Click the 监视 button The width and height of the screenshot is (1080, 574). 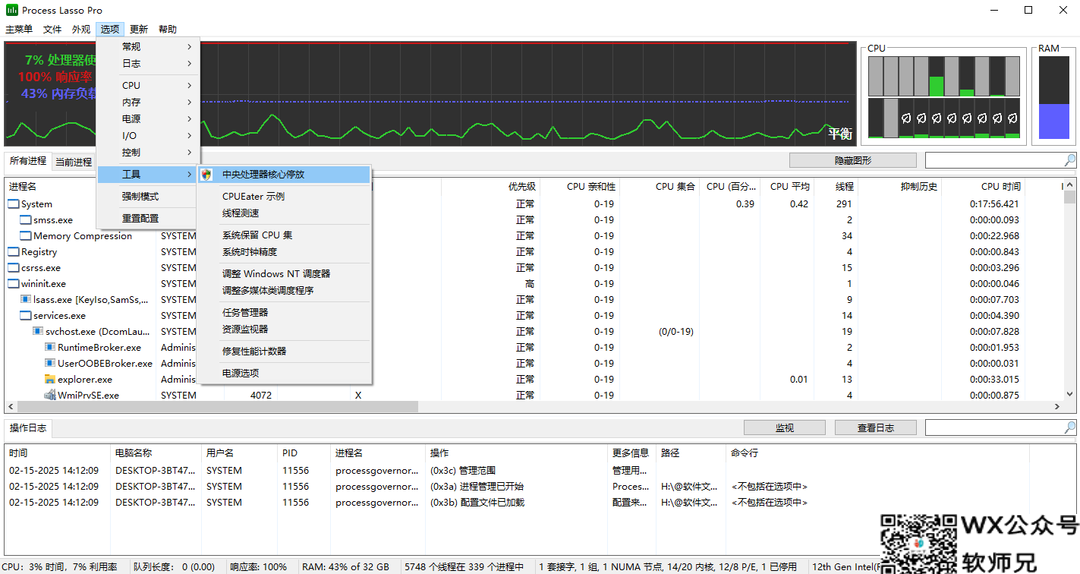tap(785, 428)
